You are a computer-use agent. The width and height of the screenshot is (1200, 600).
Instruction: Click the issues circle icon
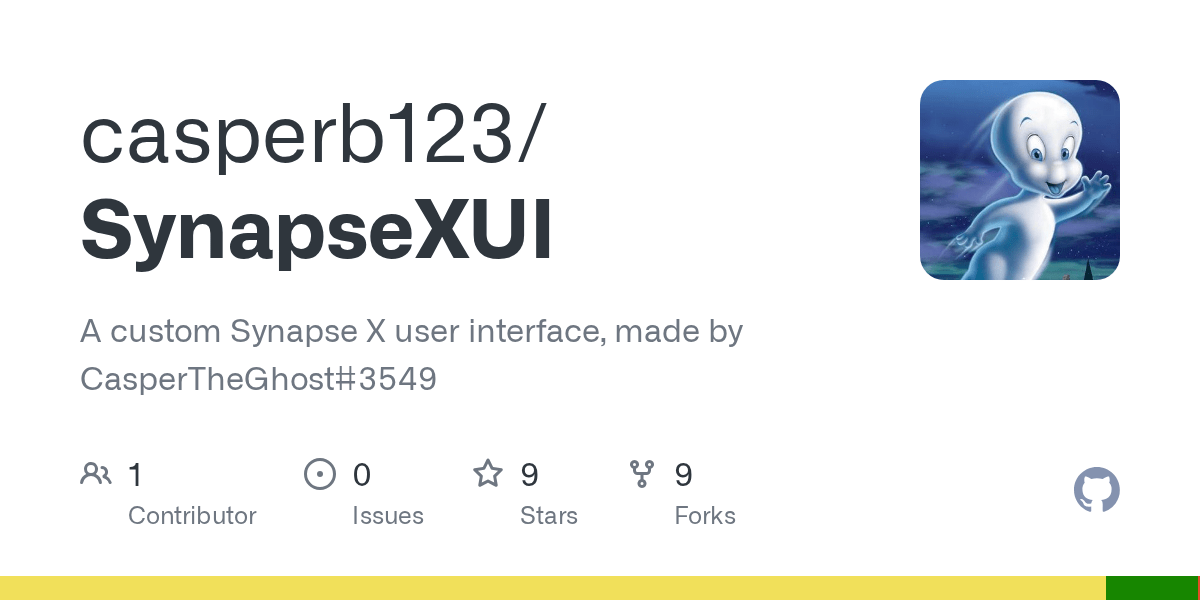tap(320, 473)
